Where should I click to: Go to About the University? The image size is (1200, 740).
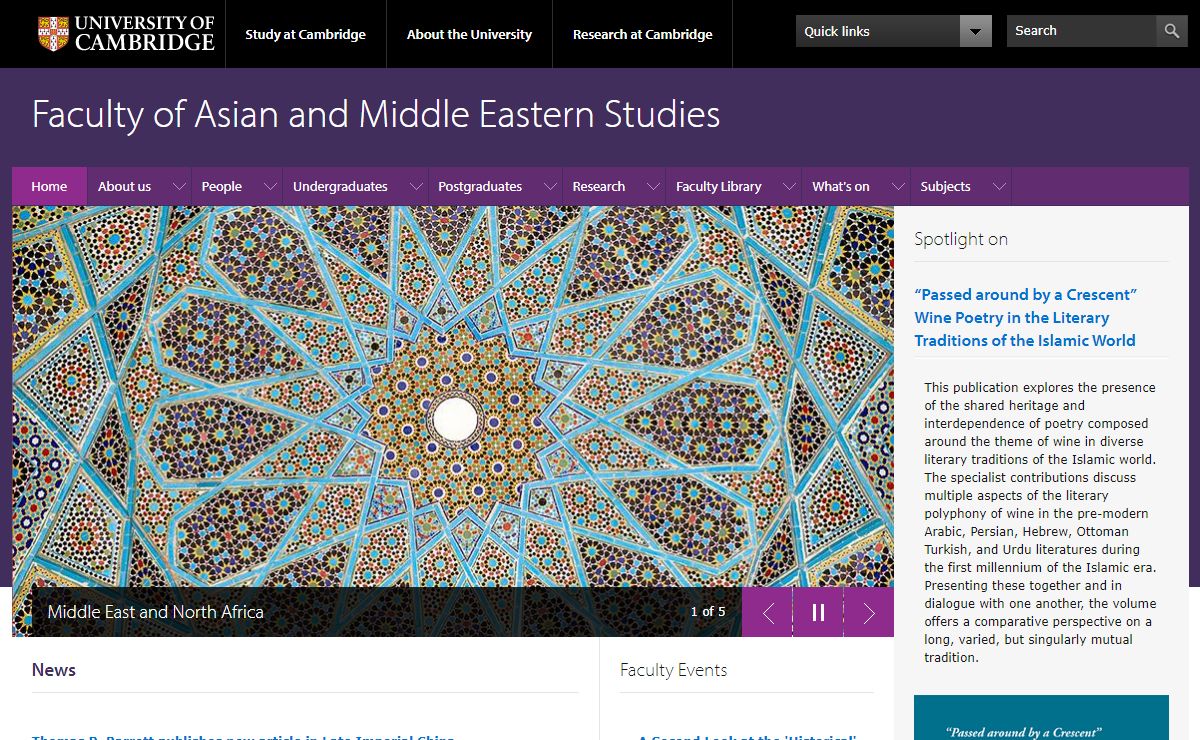click(x=469, y=34)
